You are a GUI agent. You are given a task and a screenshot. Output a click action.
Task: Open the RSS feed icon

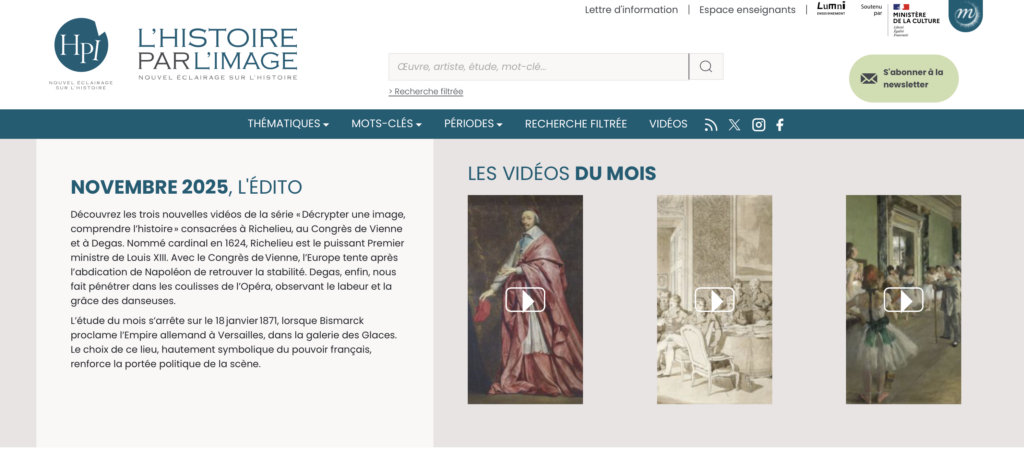[x=711, y=125]
